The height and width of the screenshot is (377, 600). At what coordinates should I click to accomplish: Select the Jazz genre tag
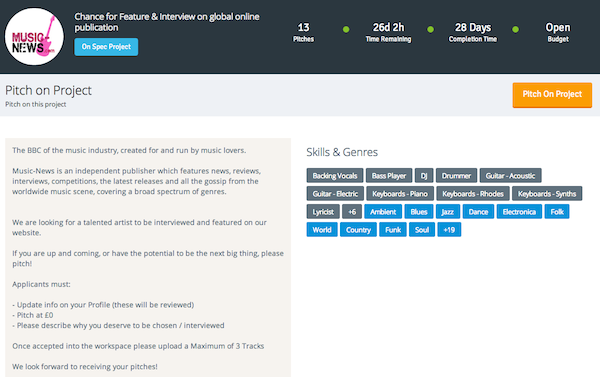(448, 212)
